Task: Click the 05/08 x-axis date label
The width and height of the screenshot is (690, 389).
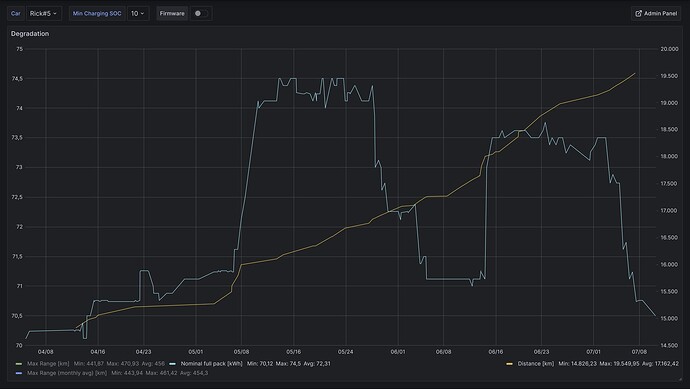Action: coord(241,352)
